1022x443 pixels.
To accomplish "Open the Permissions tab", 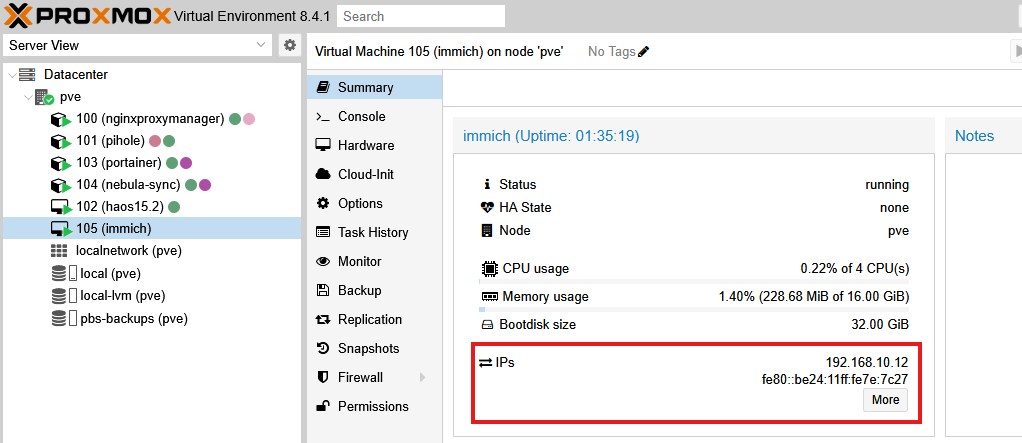I will (x=375, y=407).
